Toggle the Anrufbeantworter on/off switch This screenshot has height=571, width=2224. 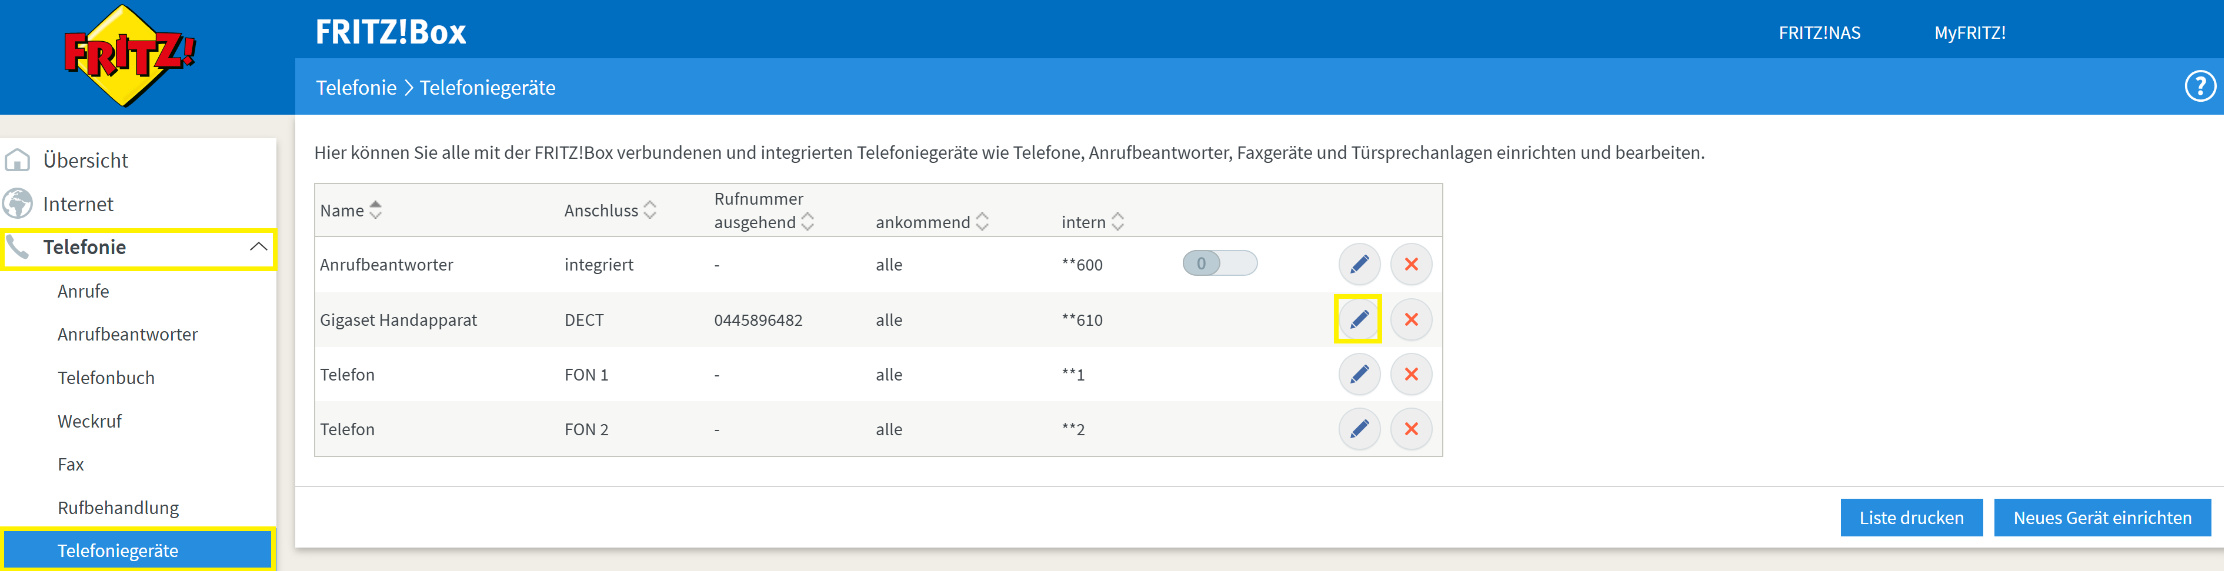pos(1219,263)
